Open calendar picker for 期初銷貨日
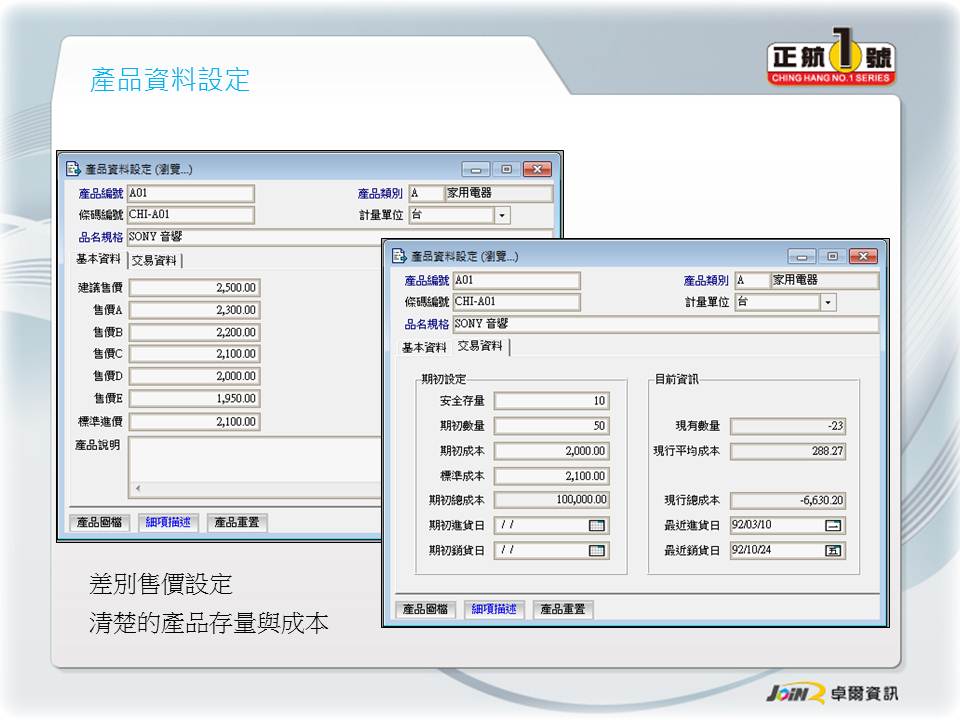The height and width of the screenshot is (720, 960). click(x=597, y=550)
